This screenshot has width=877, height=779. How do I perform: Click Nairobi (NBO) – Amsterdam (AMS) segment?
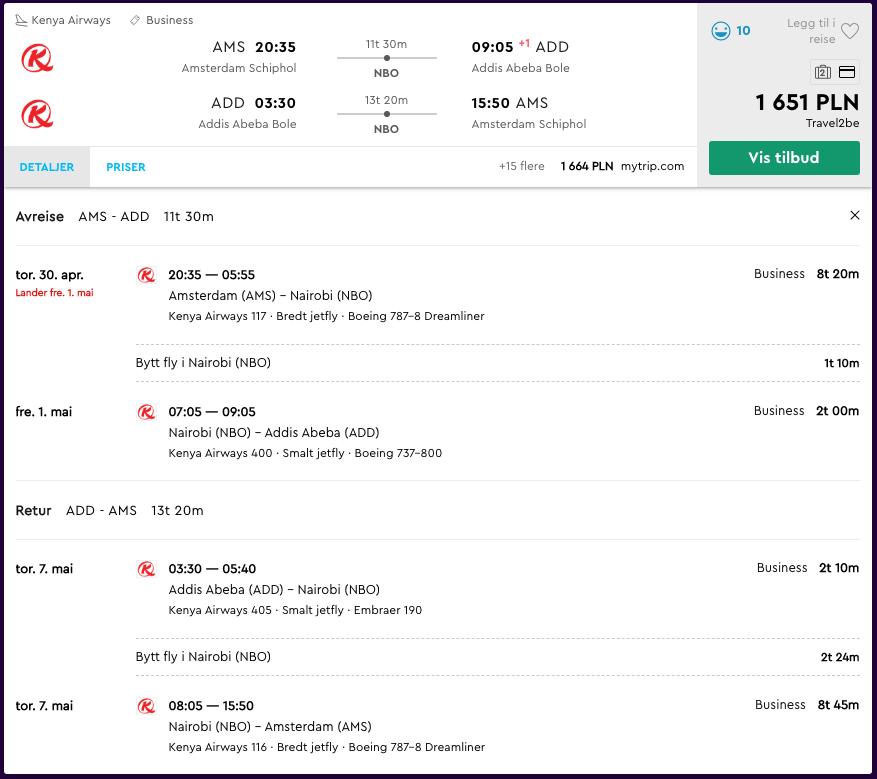(x=270, y=726)
